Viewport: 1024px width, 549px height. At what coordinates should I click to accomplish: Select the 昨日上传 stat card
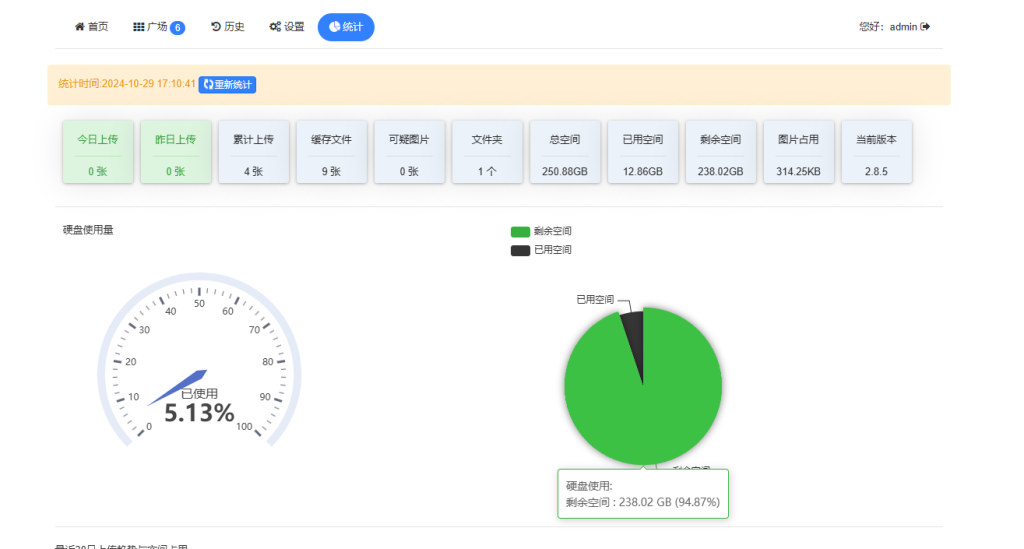coord(176,152)
